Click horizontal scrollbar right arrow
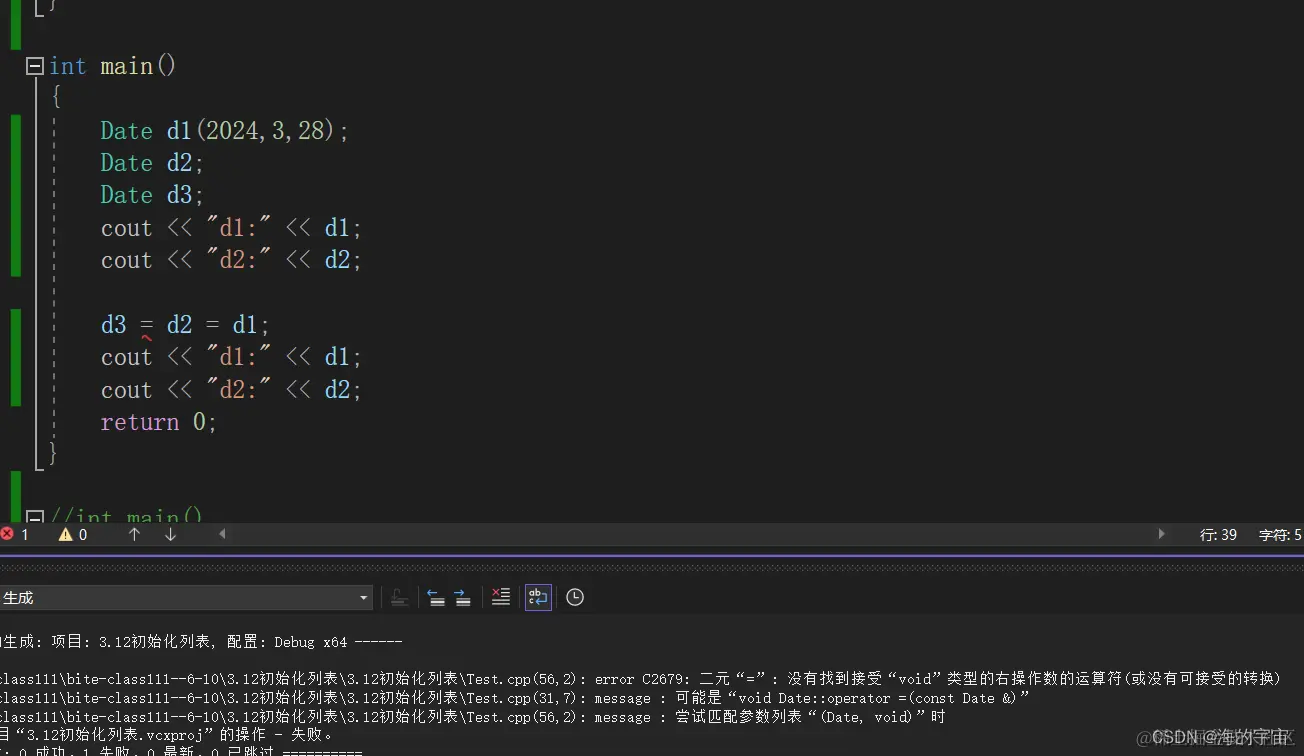The height and width of the screenshot is (756, 1304). 1161,535
